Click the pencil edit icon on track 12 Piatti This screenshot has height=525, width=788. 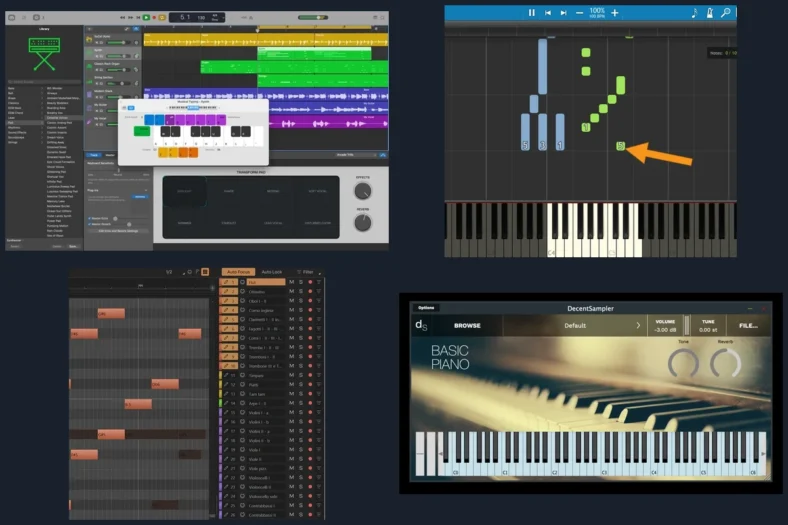(226, 384)
